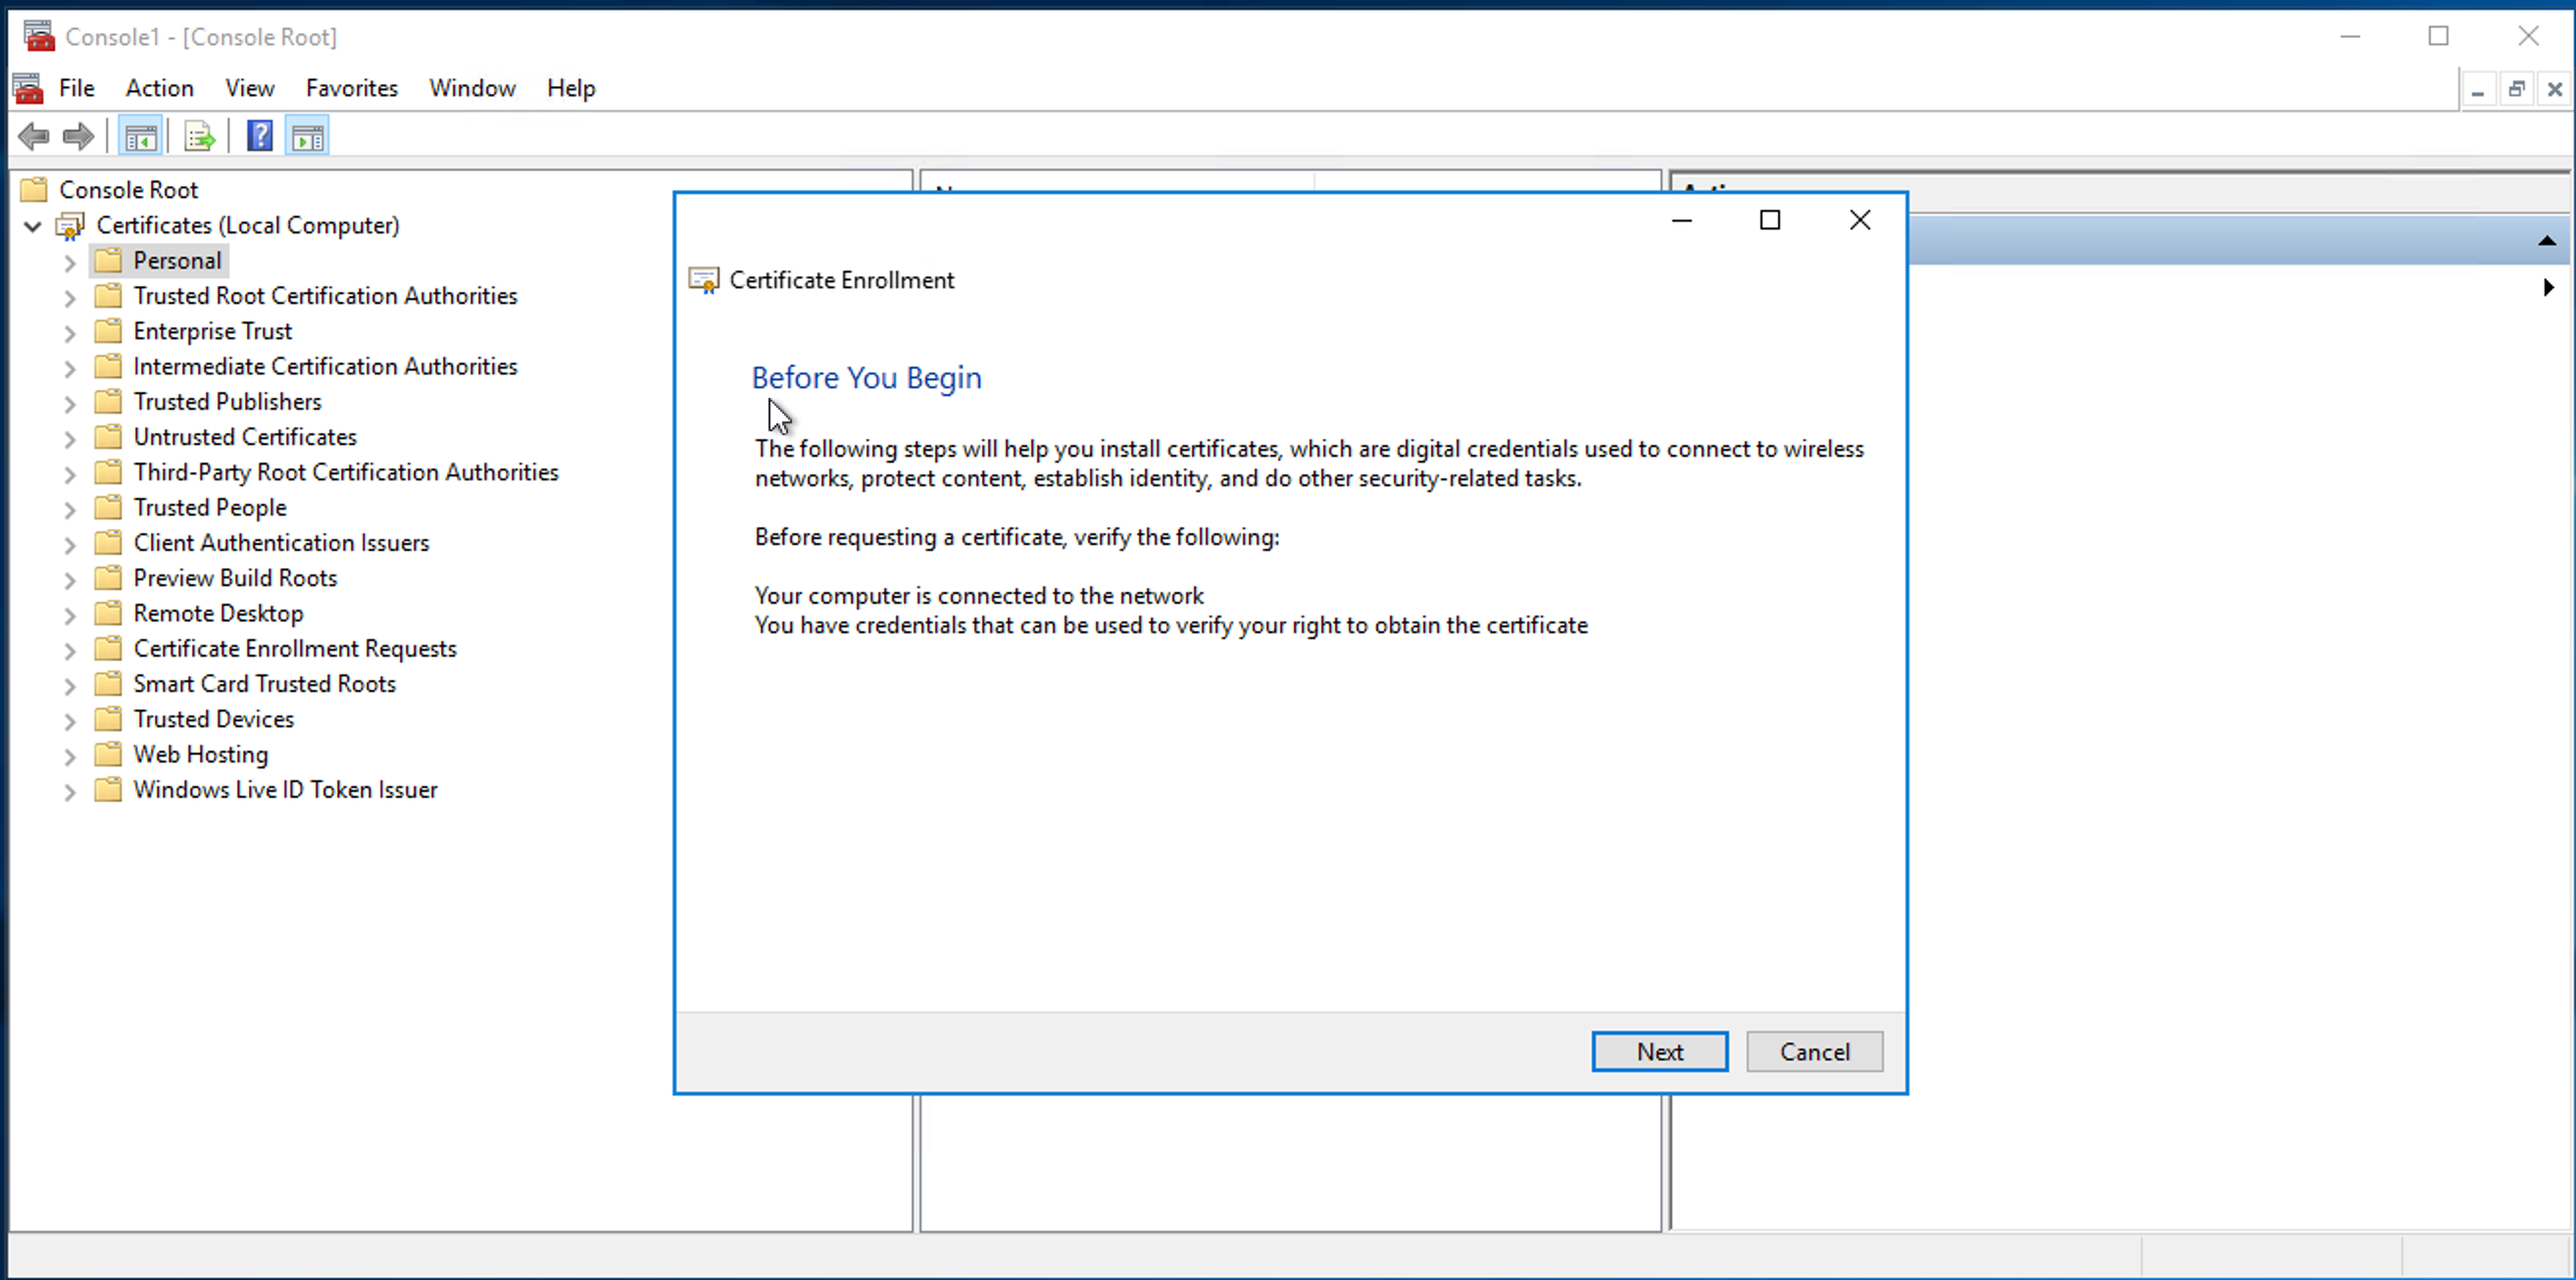The height and width of the screenshot is (1280, 2576).
Task: Select Certificates (Local Computer) tree node
Action: point(248,225)
